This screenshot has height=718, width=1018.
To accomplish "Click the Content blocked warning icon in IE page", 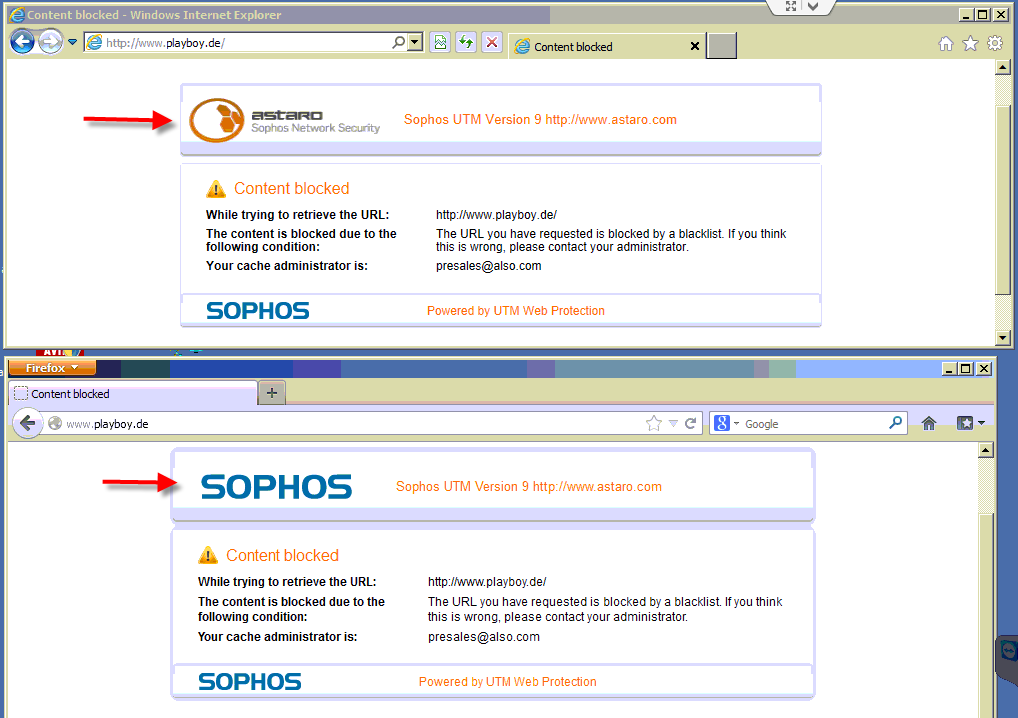I will (x=216, y=189).
